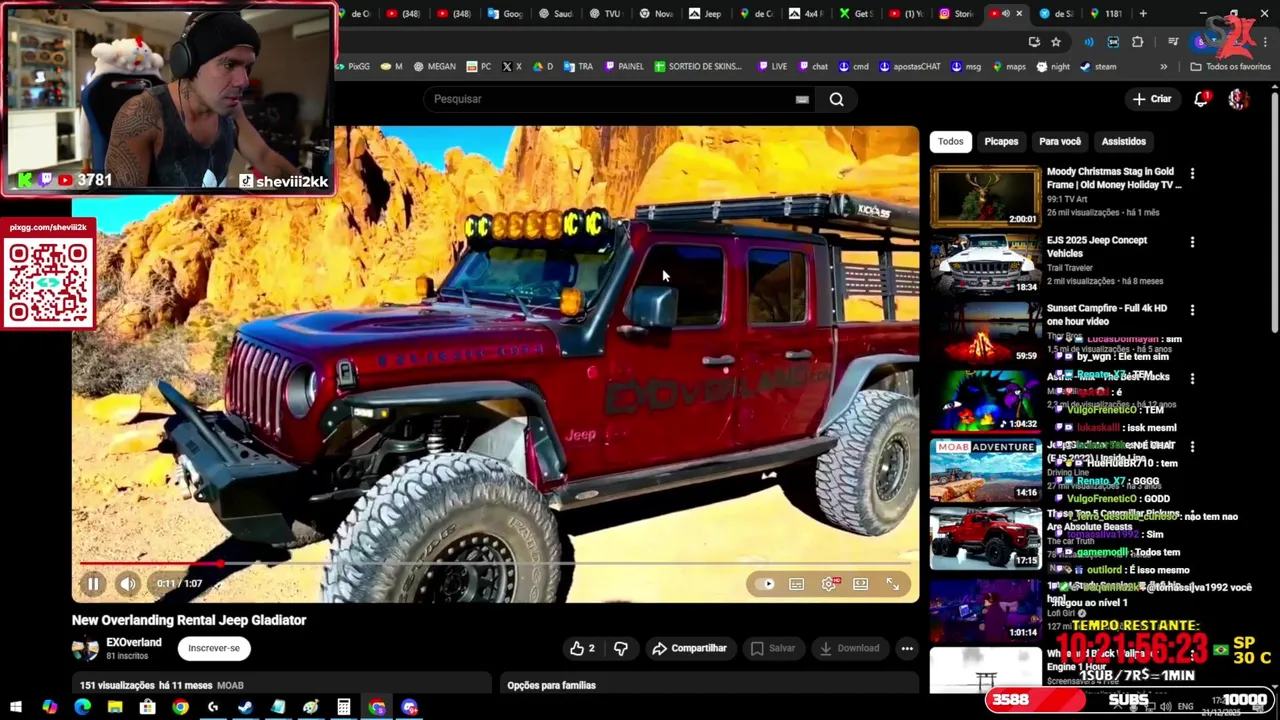Open the account avatar menu
Screen dimensions: 1280x720
(1238, 99)
